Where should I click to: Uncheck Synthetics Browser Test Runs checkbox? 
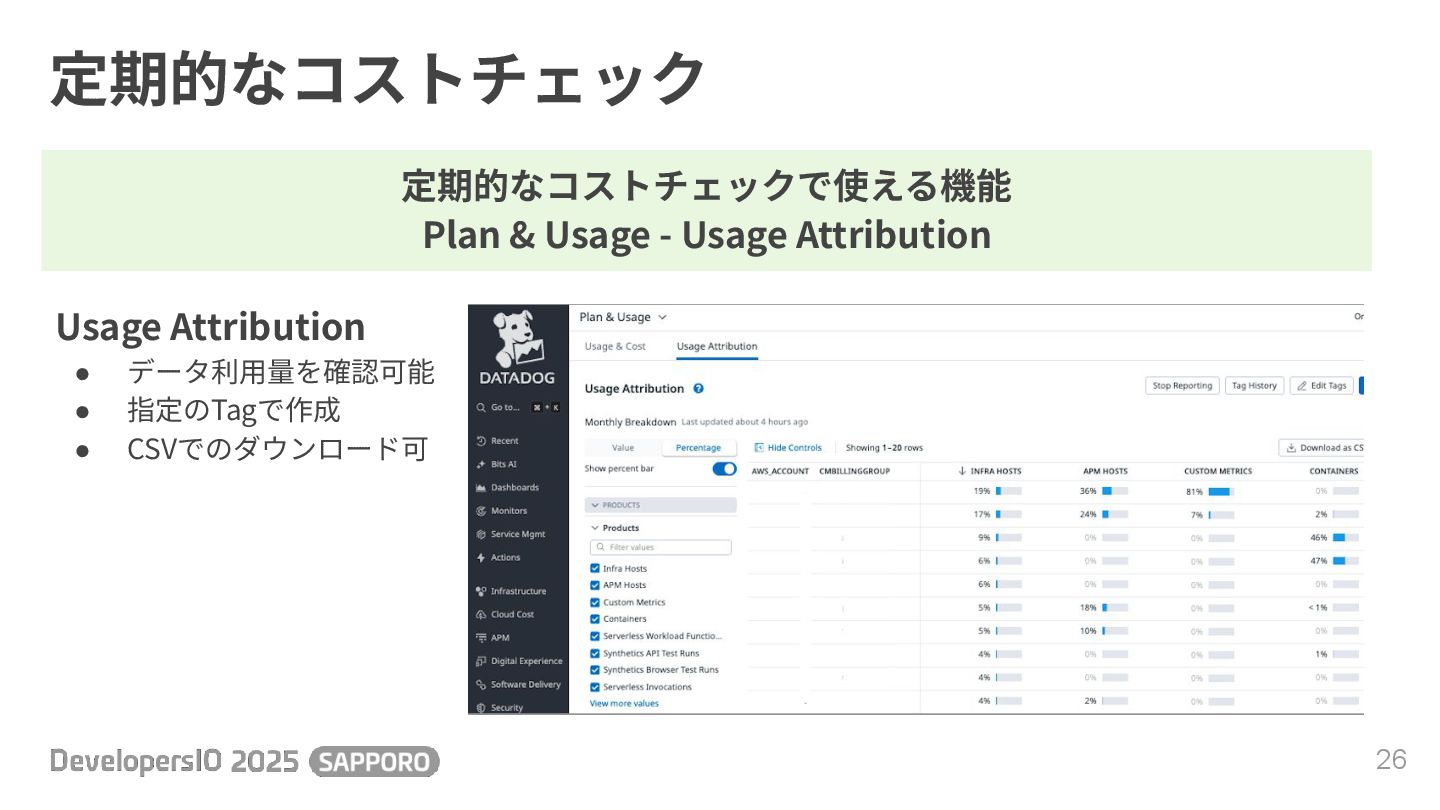(595, 670)
